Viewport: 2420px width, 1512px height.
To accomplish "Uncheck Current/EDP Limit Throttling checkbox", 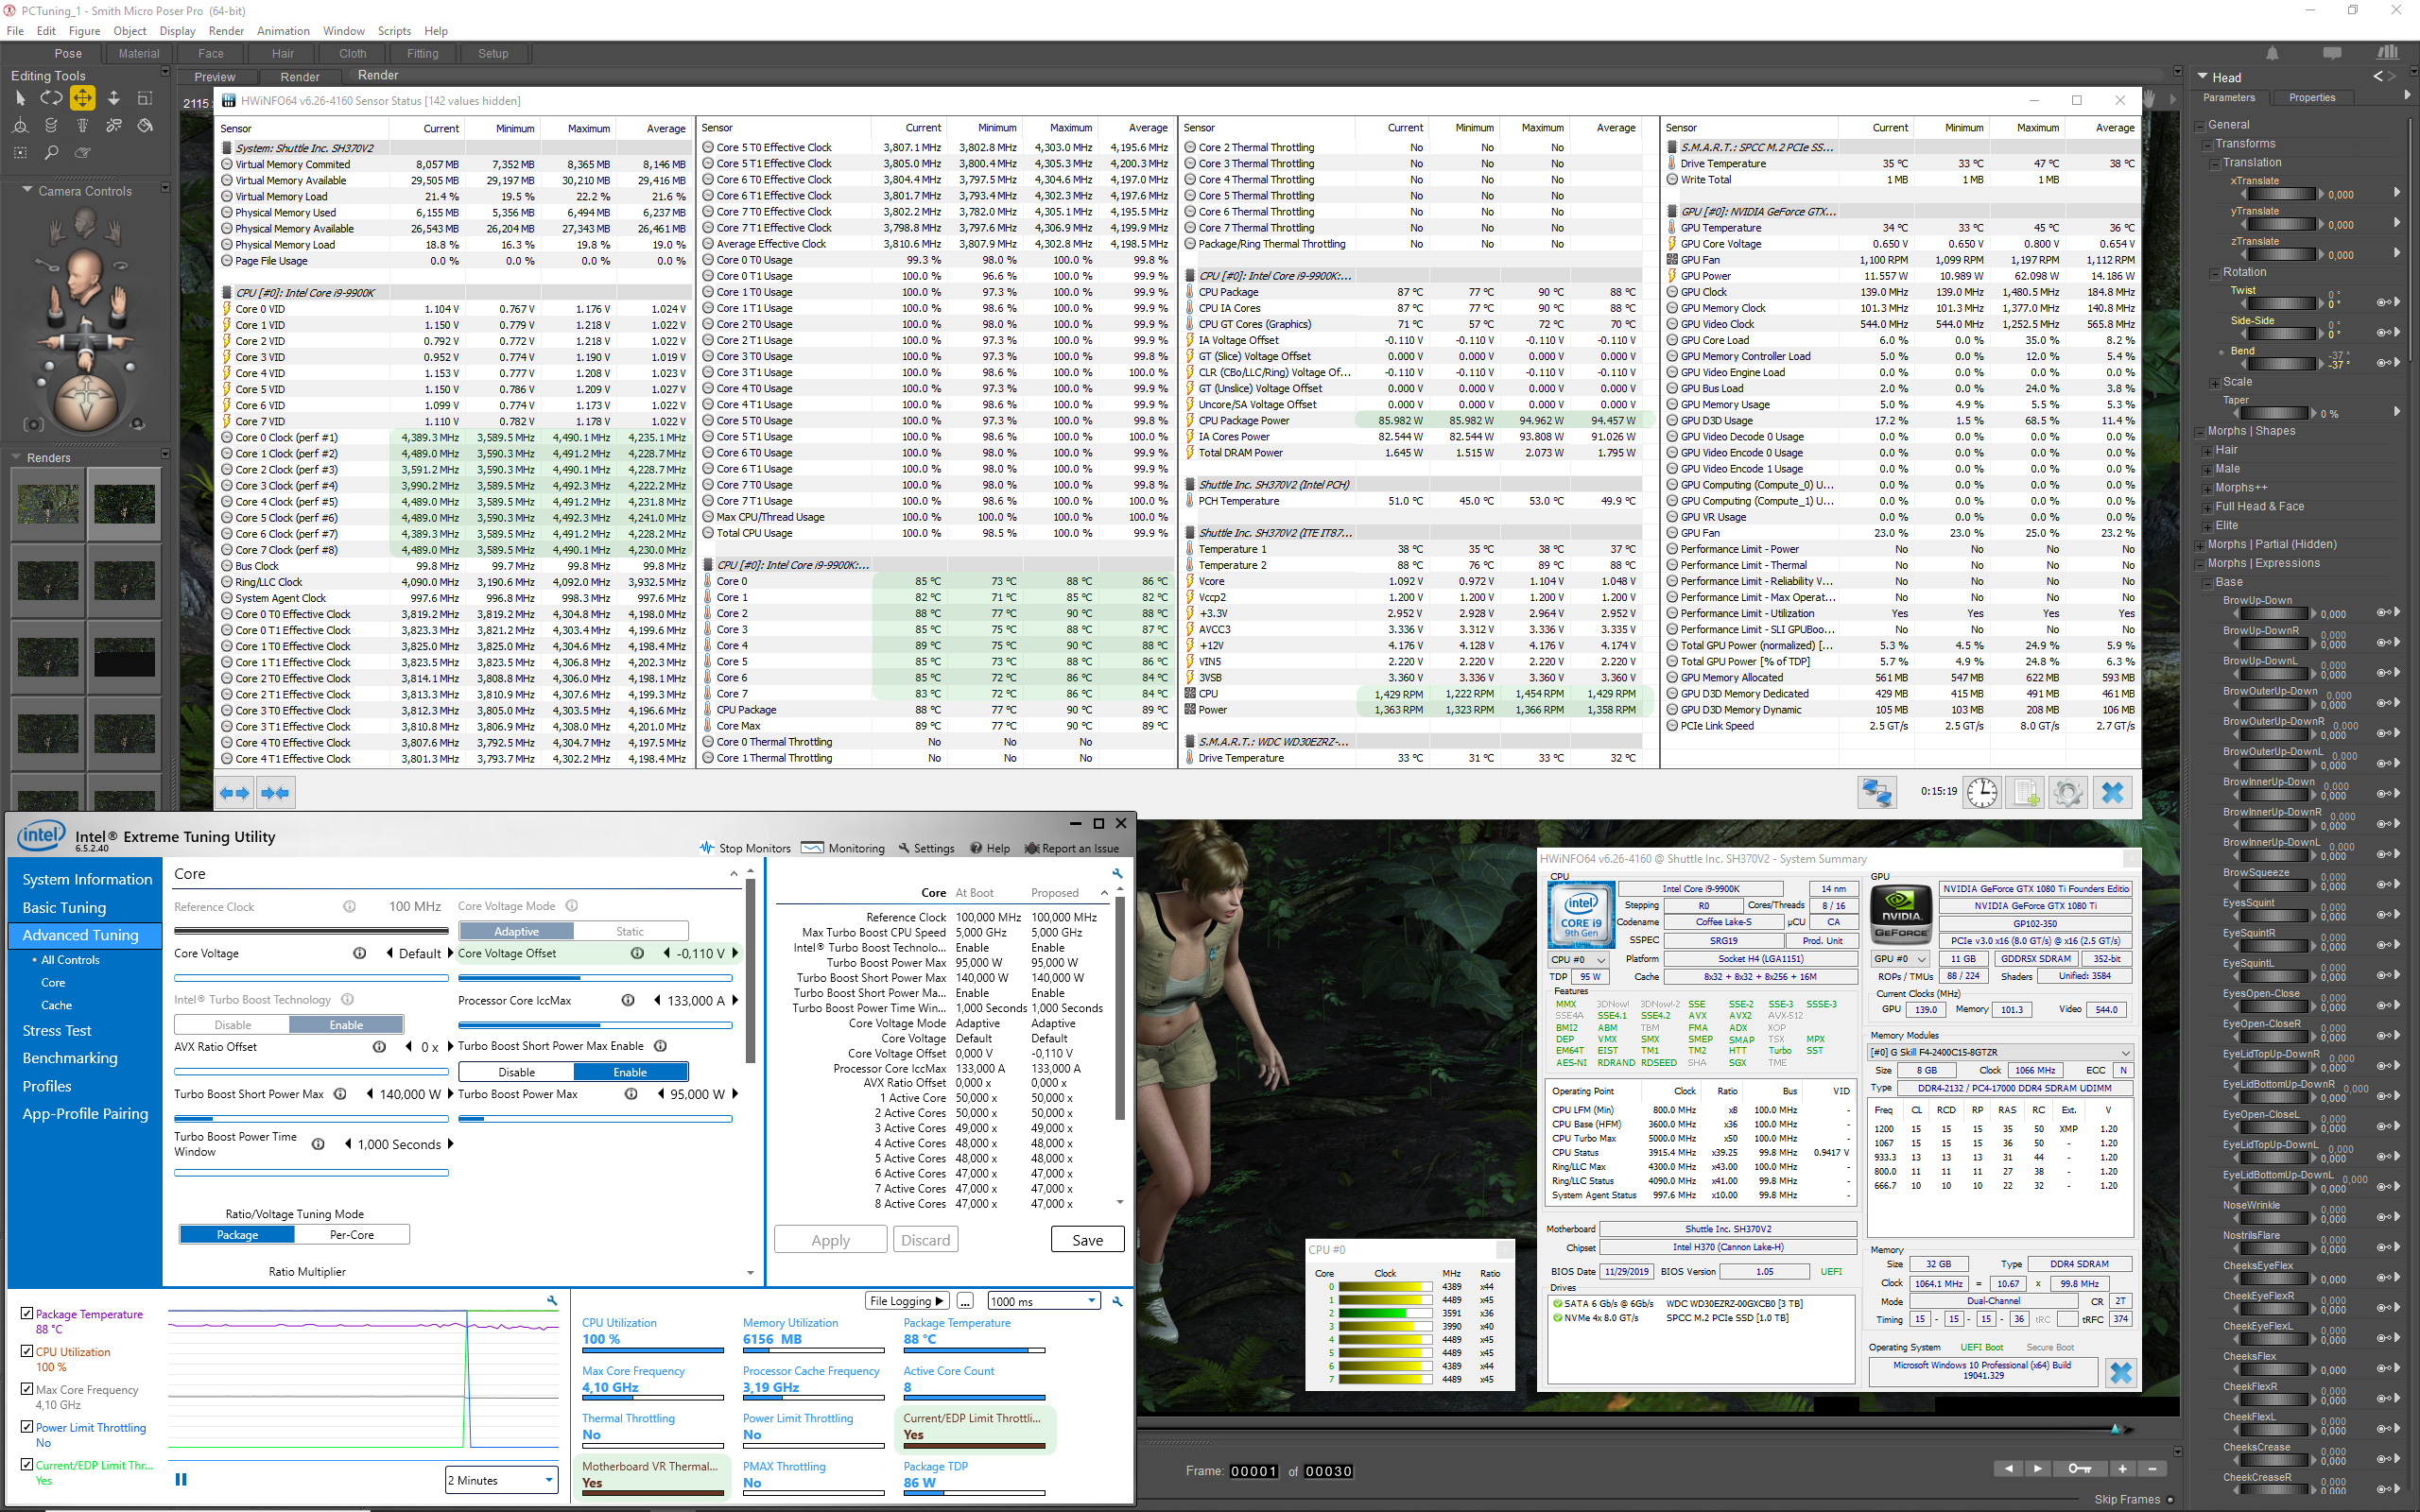I will [x=27, y=1464].
